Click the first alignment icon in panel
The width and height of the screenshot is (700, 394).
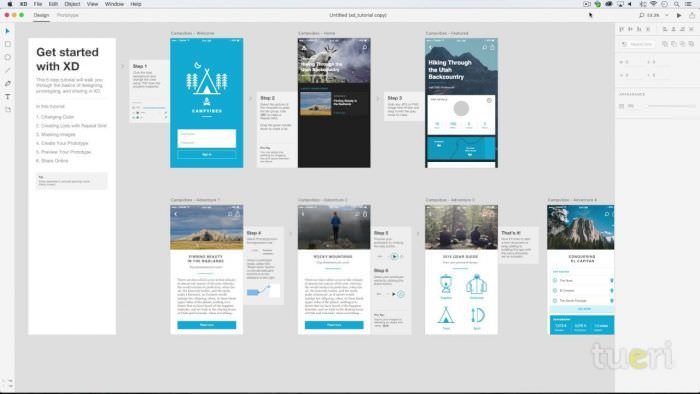(621, 29)
